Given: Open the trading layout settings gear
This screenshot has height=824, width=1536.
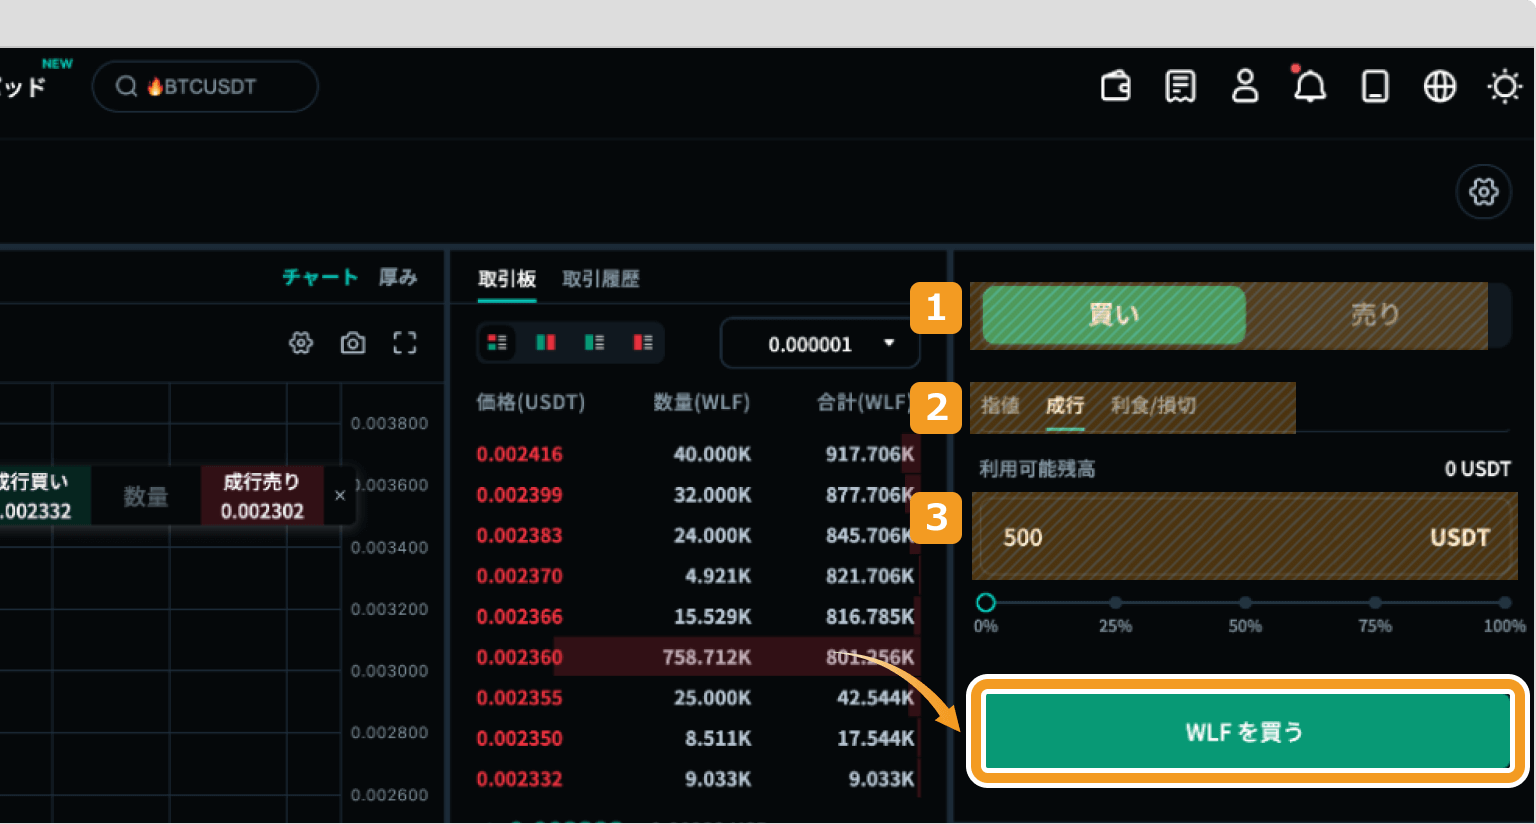Looking at the screenshot, I should point(1483,191).
